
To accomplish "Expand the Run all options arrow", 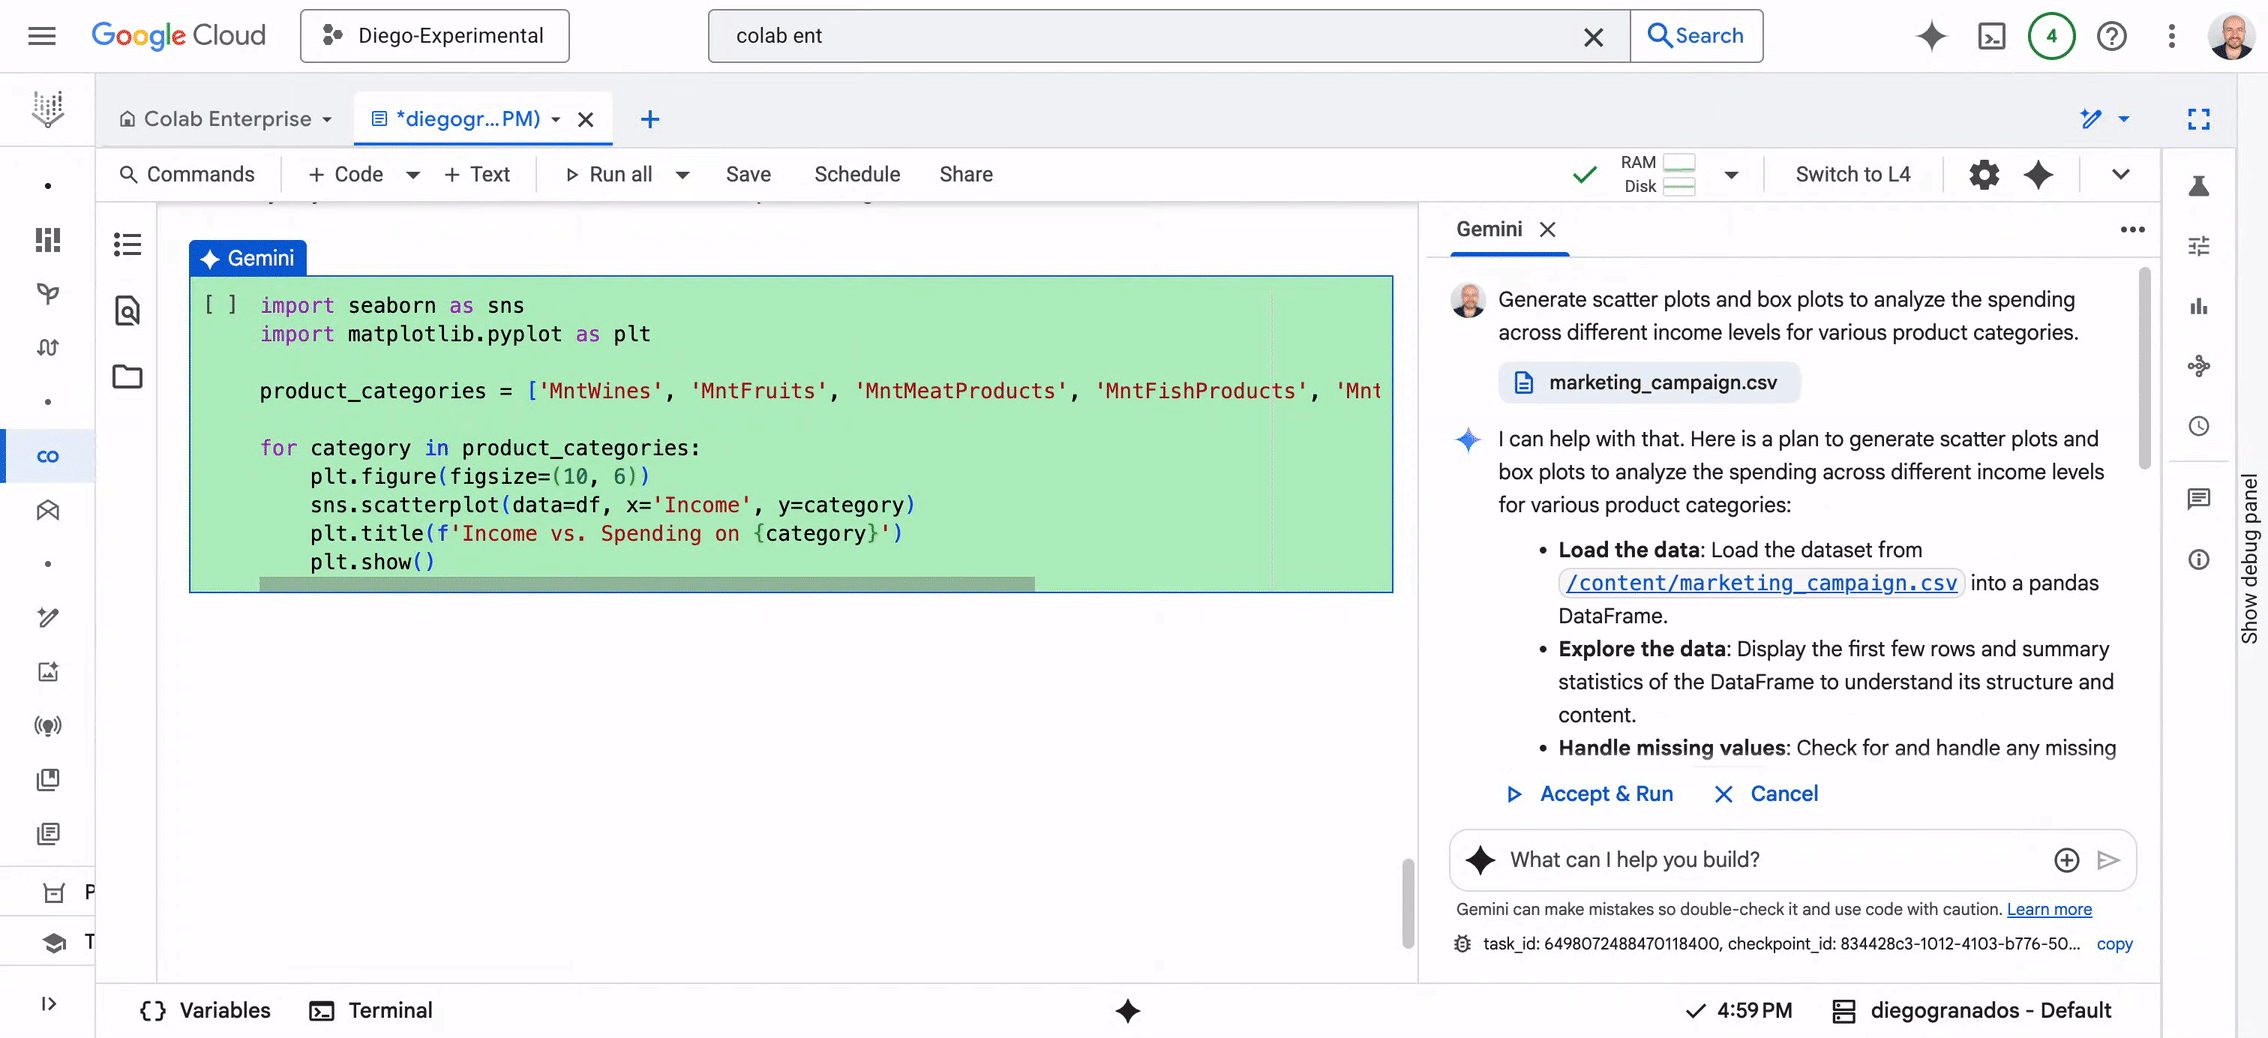I will point(682,175).
